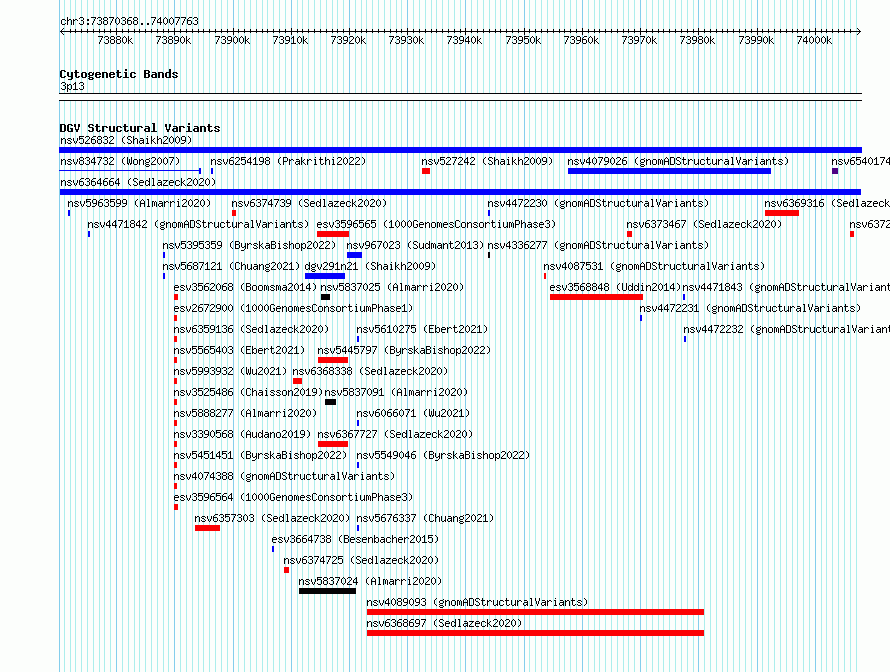Open nsv4079026 gnomAD variant label
890x672 pixels.
[678, 161]
